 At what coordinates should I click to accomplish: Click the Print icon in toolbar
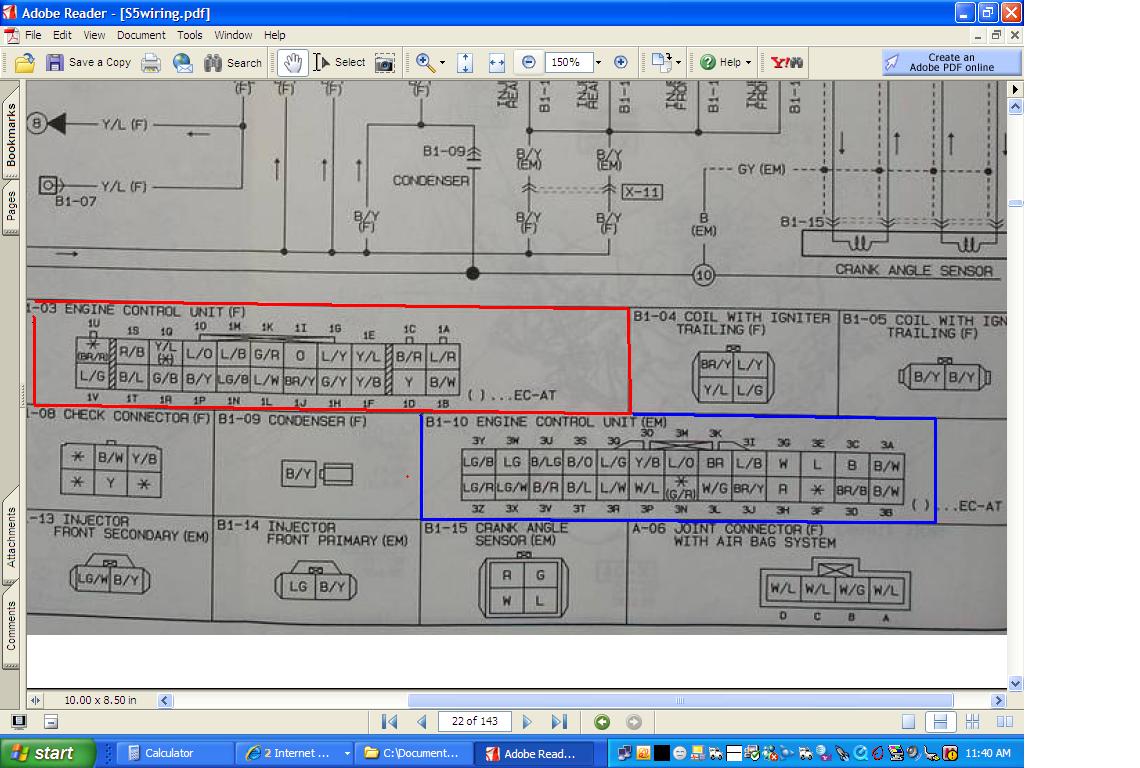click(x=151, y=62)
